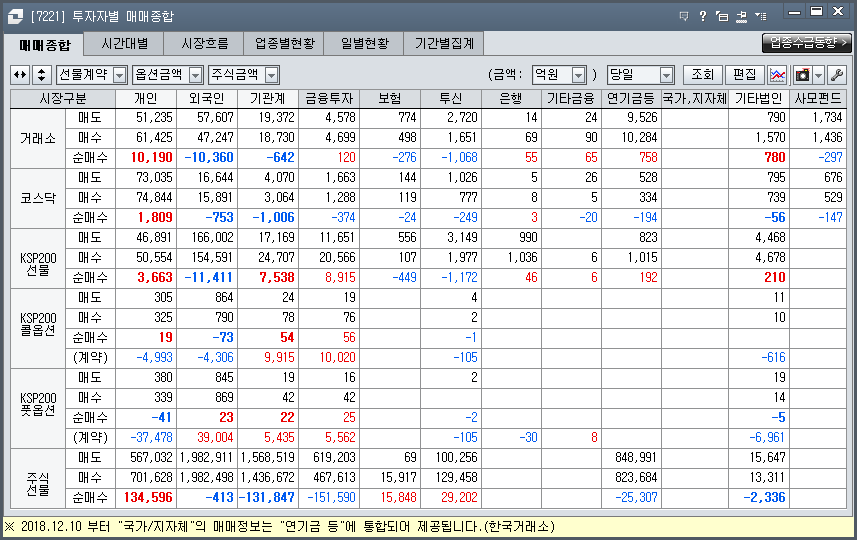Click the 기타법인 column header
Screen dimensions: 857x540
click(x=759, y=98)
